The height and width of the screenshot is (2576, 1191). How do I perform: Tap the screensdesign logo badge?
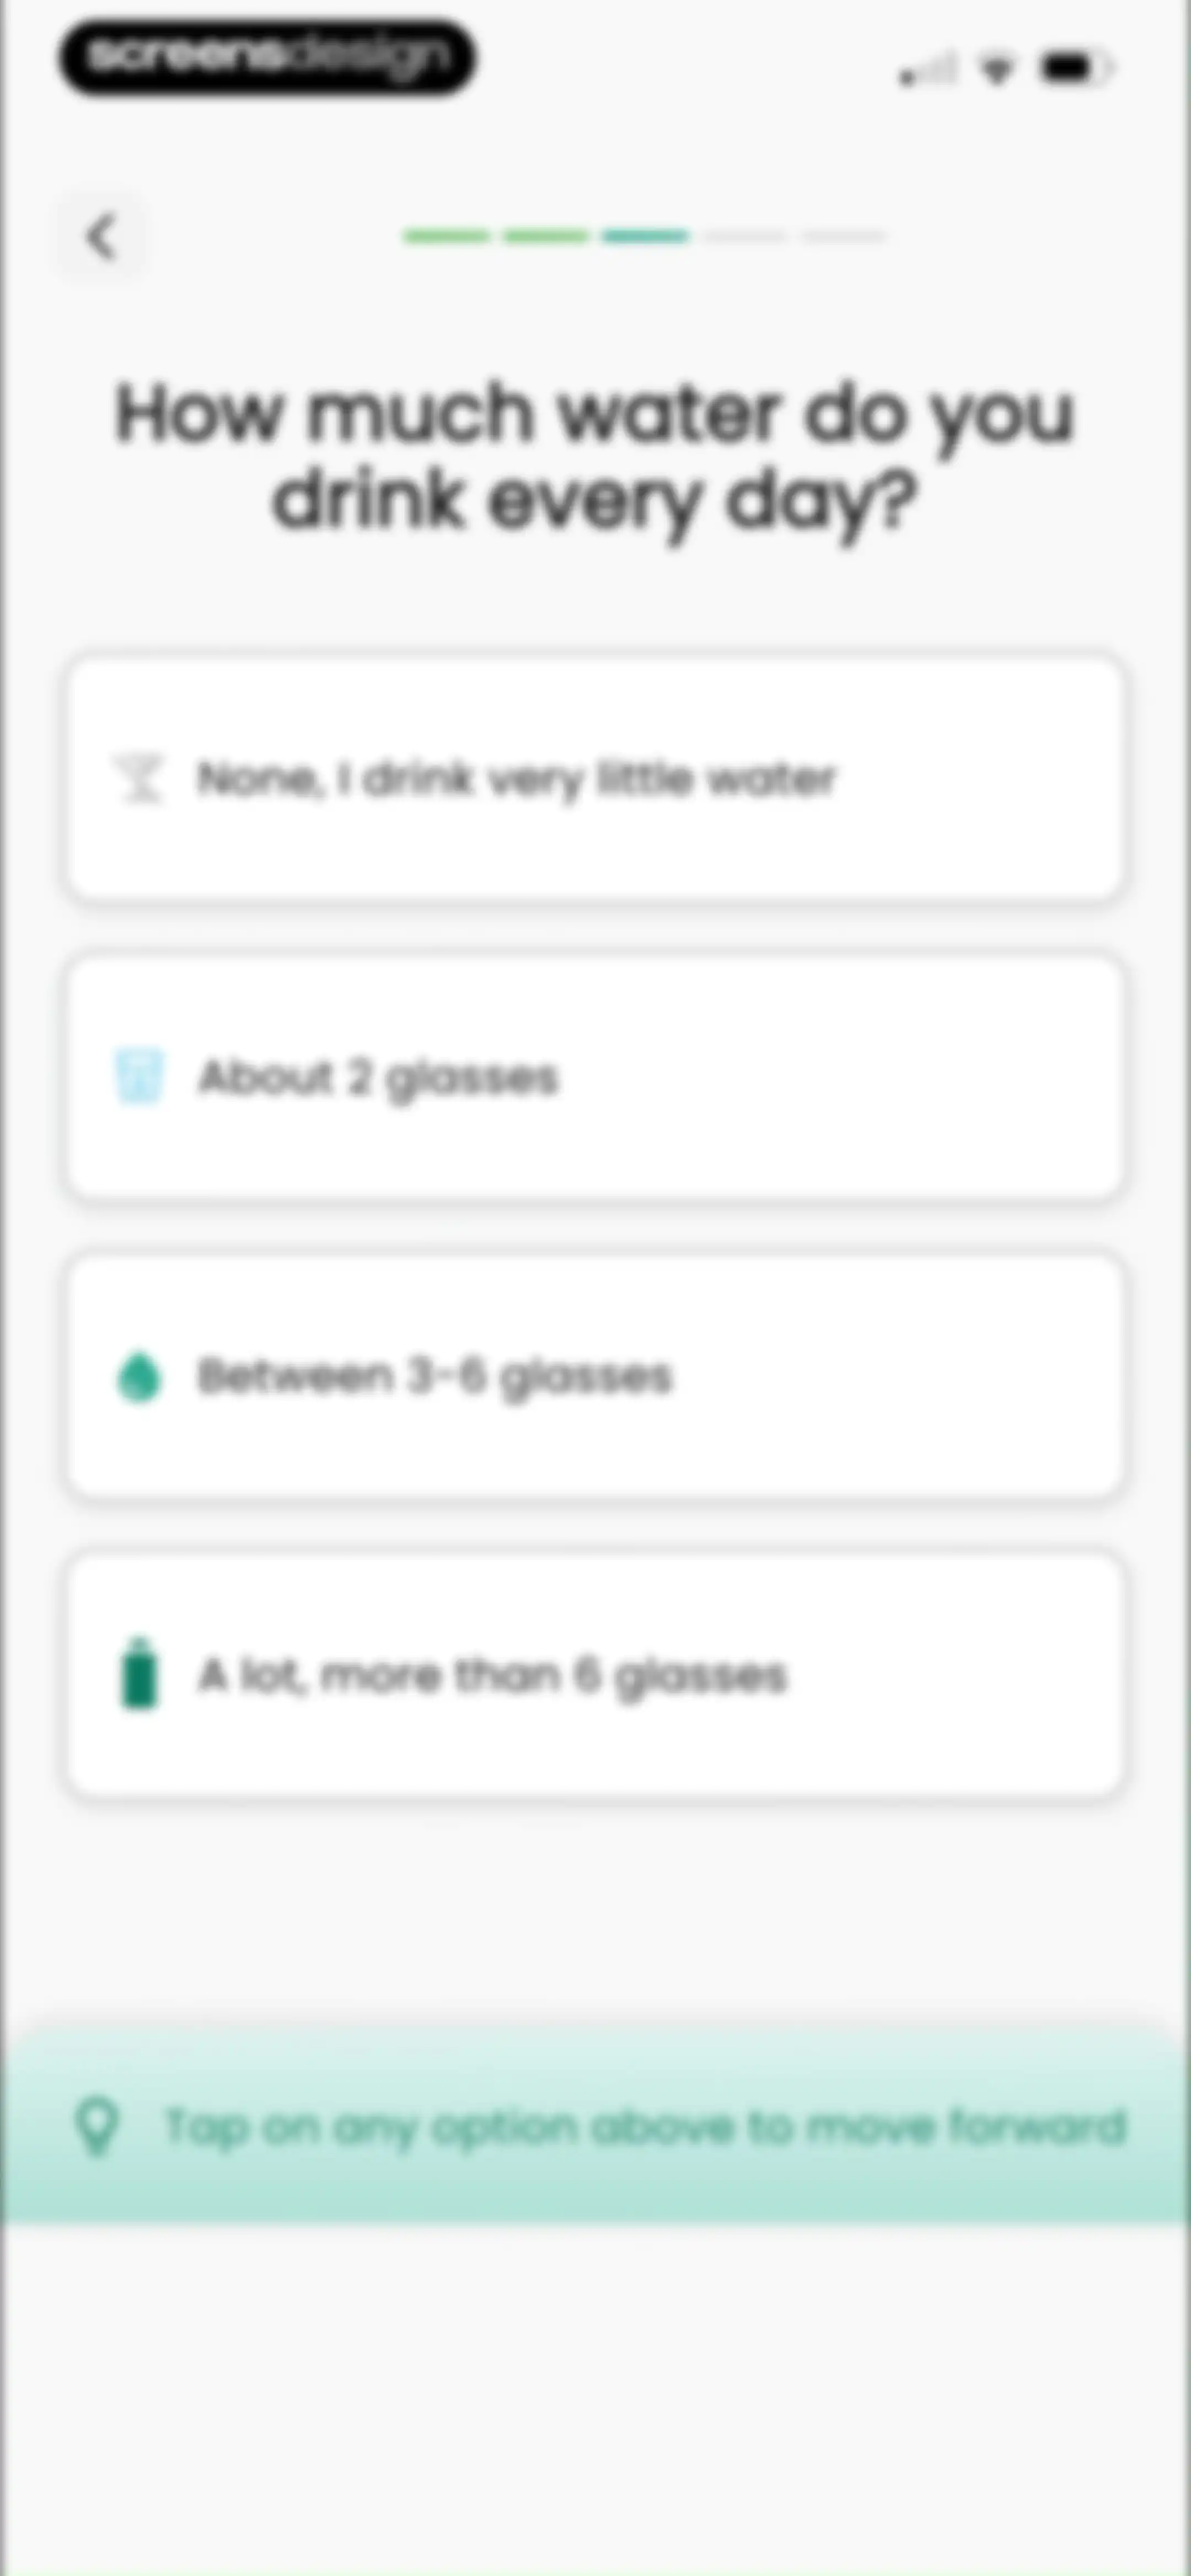point(267,57)
